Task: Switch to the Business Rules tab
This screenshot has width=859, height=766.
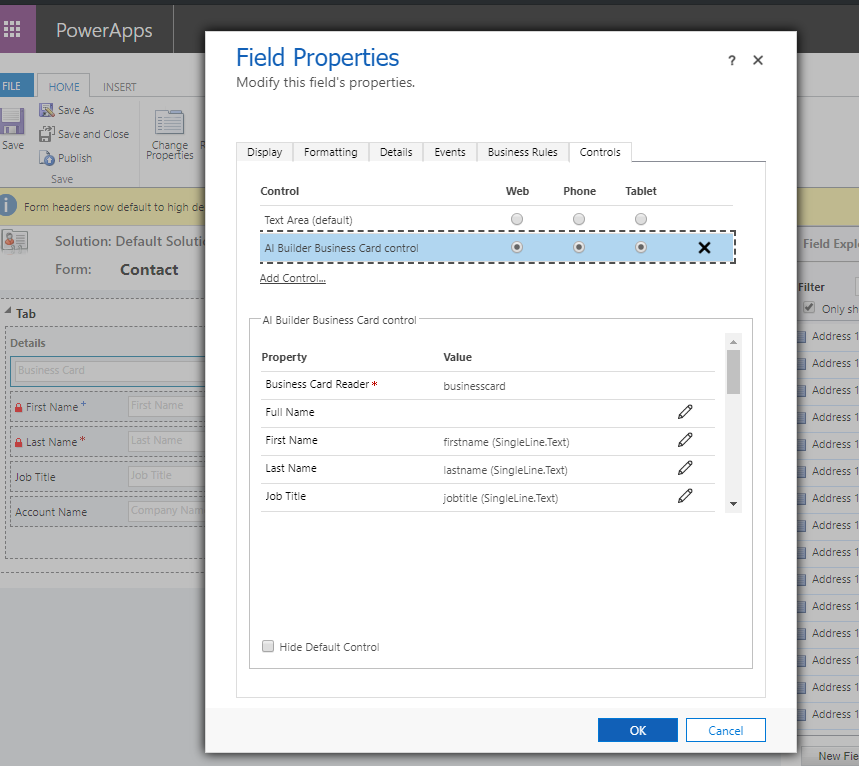Action: point(522,152)
